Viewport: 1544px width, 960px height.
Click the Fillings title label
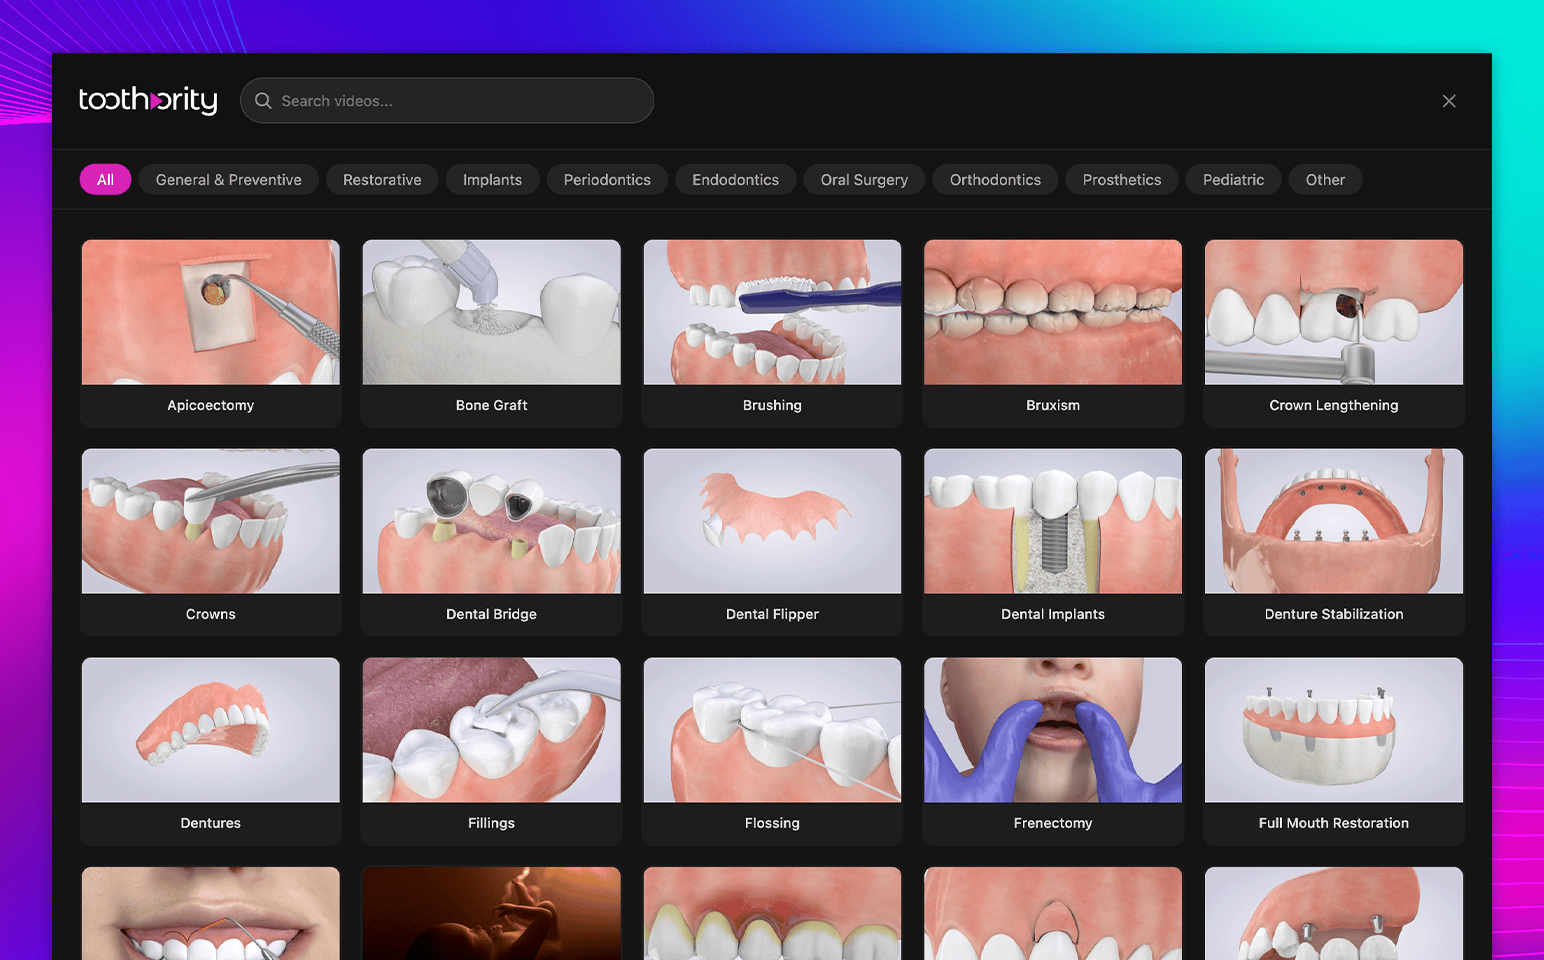coord(491,823)
